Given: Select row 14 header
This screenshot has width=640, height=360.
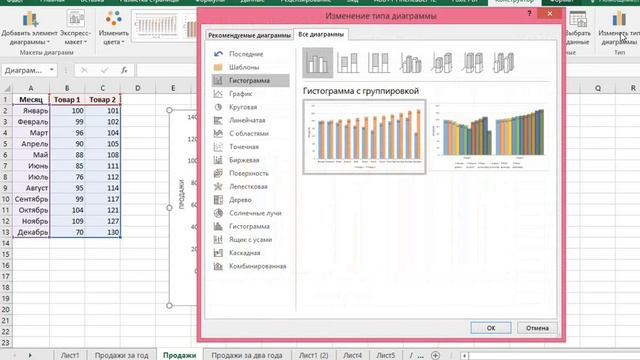Looking at the screenshot, I should click(x=6, y=243).
